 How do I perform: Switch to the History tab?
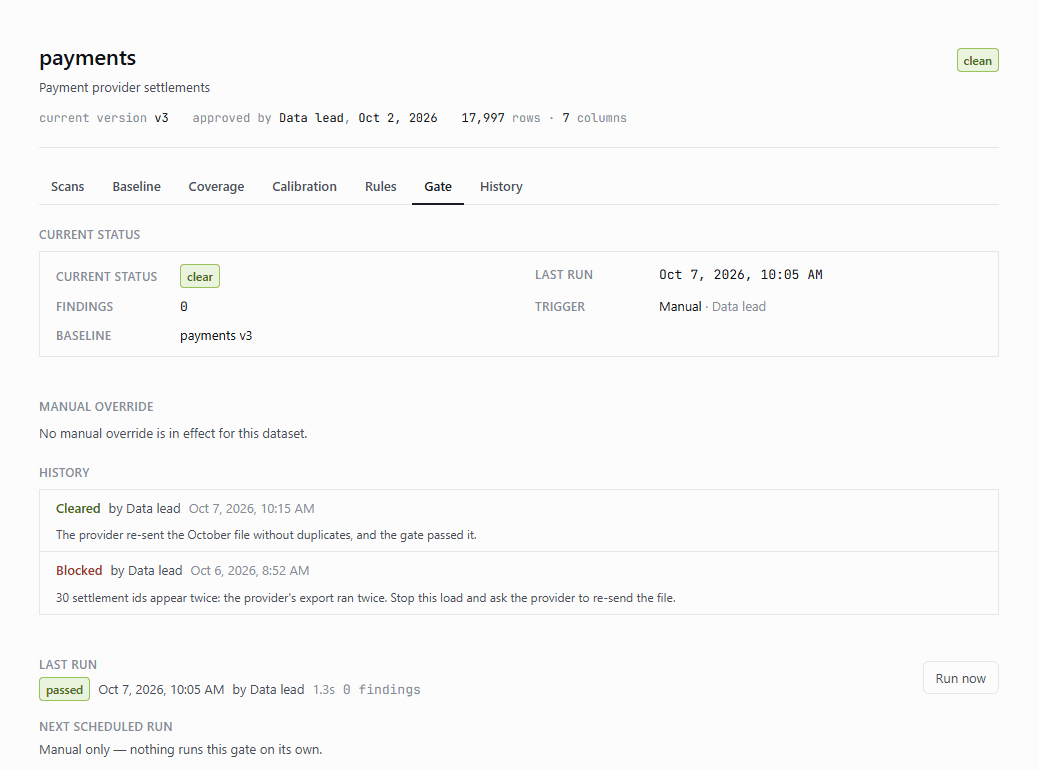(x=501, y=187)
